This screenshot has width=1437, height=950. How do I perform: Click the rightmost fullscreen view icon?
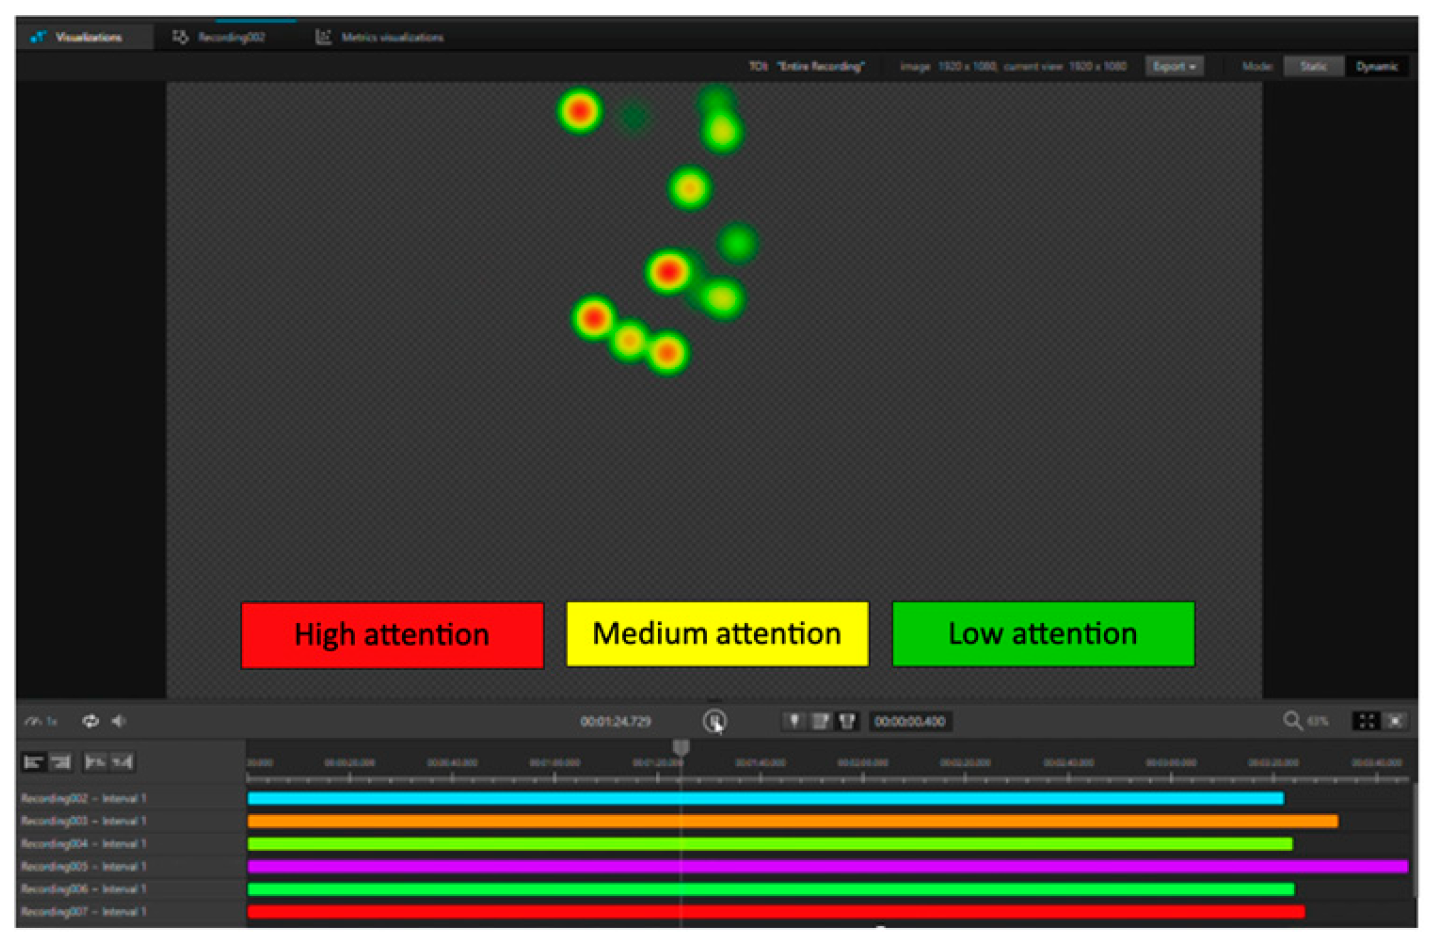1395,720
